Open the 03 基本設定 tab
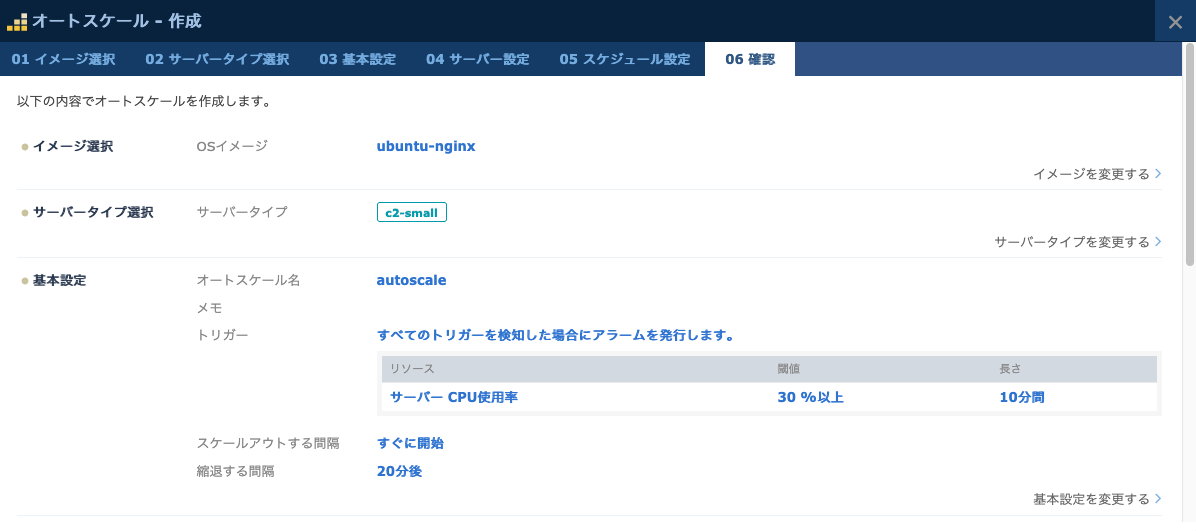This screenshot has height=531, width=1196. pos(357,59)
